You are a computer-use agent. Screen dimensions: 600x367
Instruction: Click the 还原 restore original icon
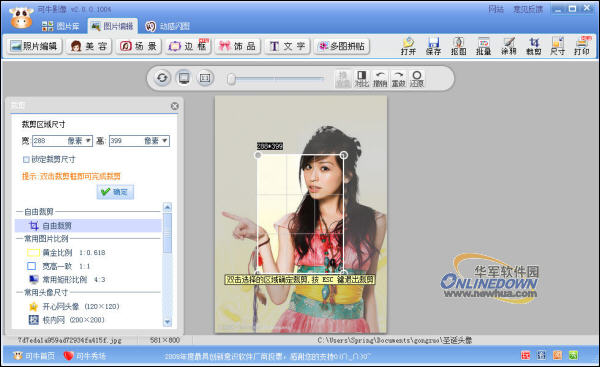coord(417,78)
